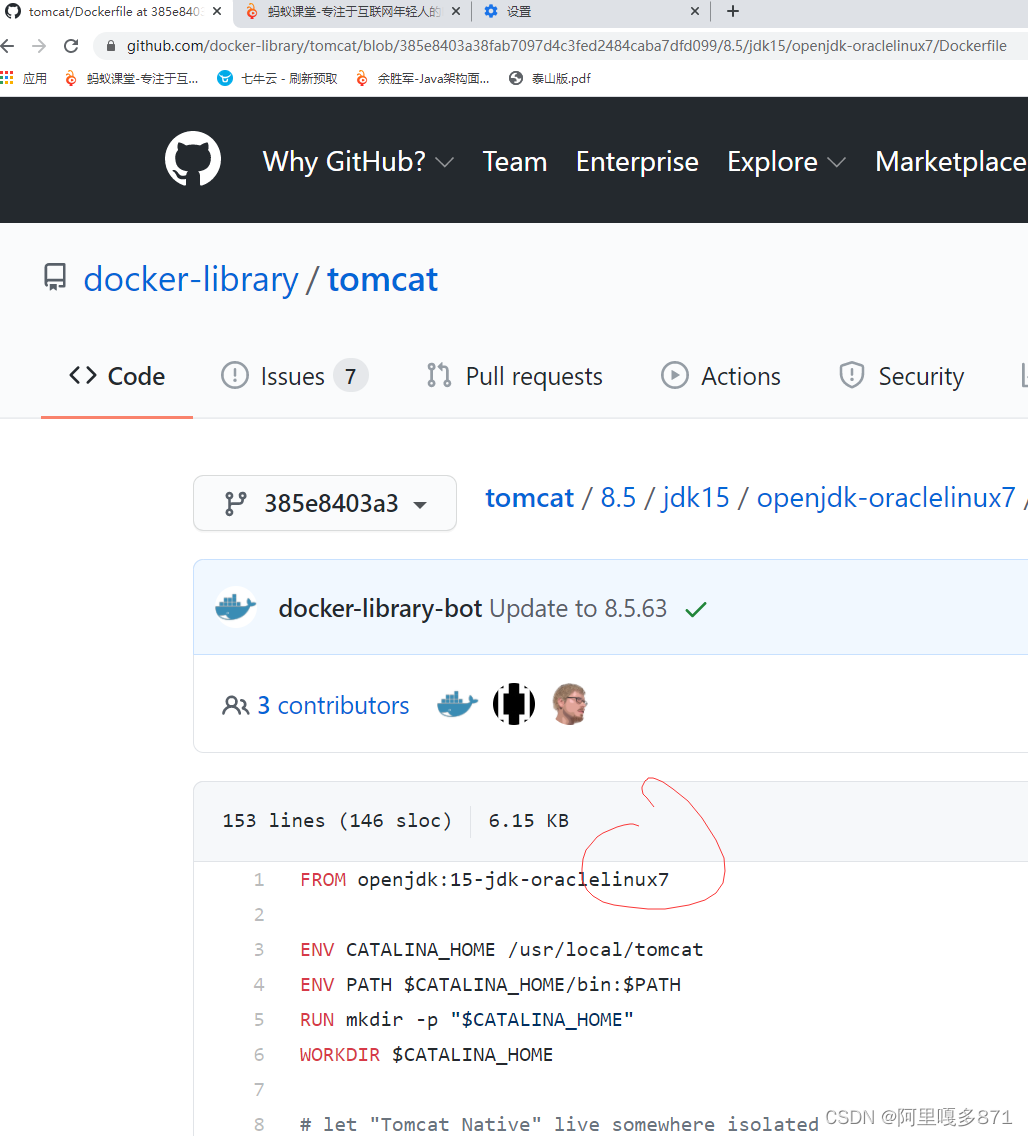This screenshot has height=1136, width=1028.
Task: Open the tomcat breadcrumb root link
Action: click(529, 498)
